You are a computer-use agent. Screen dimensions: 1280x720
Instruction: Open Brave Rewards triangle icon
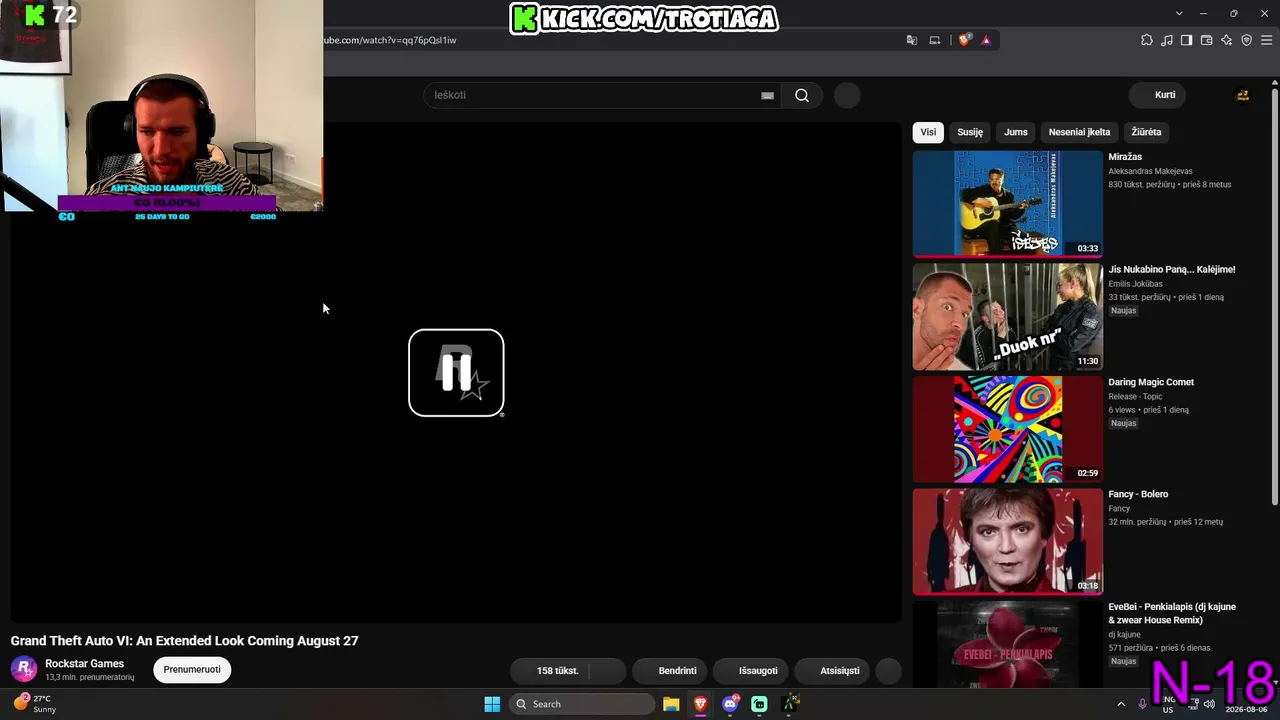coord(986,40)
